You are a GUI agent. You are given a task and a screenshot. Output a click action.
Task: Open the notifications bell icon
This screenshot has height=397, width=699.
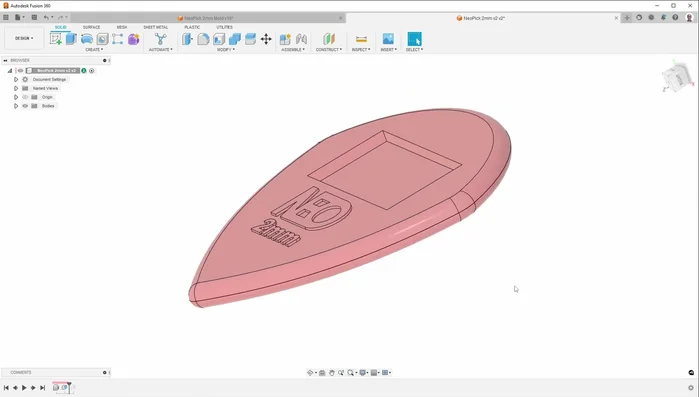point(663,17)
